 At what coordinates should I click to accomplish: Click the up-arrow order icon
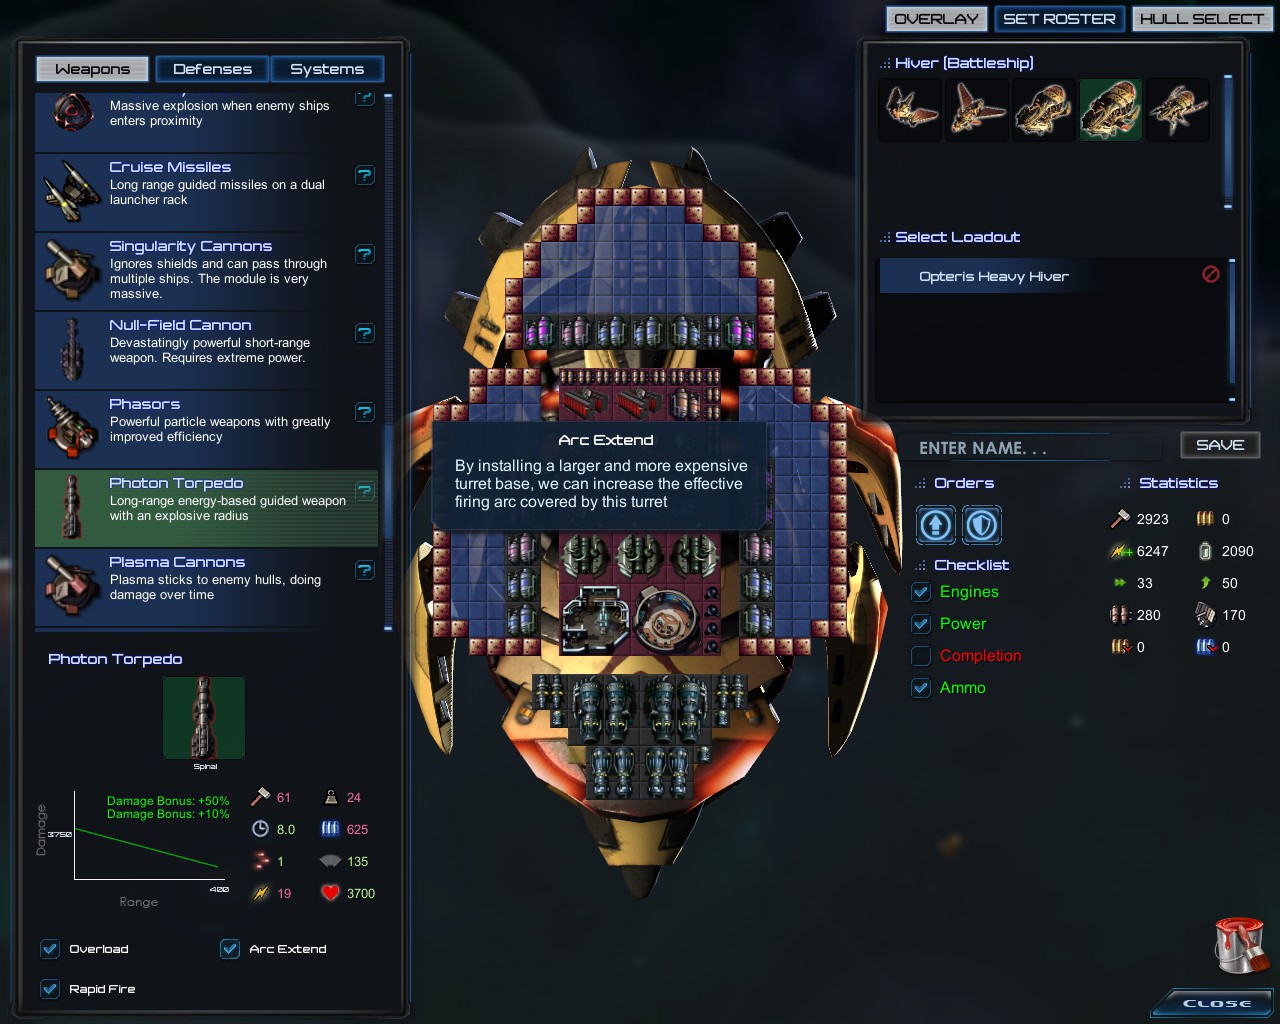click(x=936, y=524)
